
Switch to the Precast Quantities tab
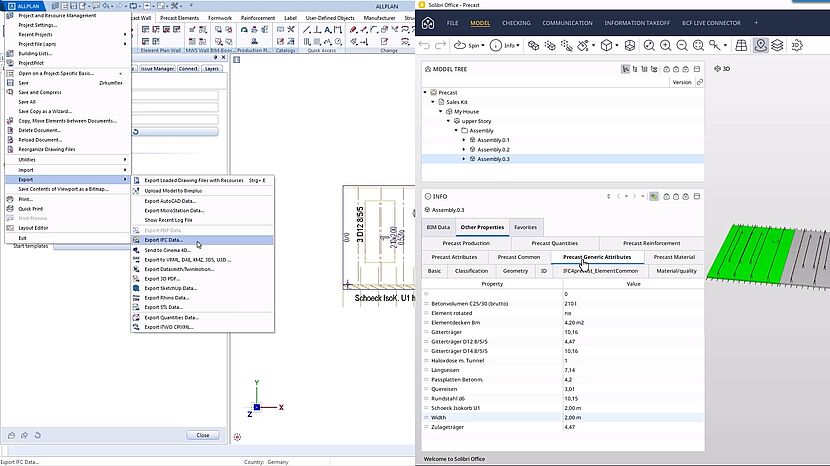coord(554,243)
